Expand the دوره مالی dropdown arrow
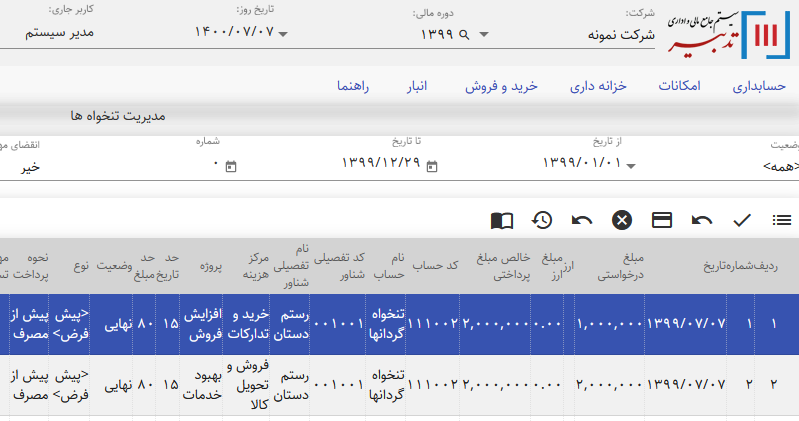The image size is (799, 421). pyautogui.click(x=484, y=35)
